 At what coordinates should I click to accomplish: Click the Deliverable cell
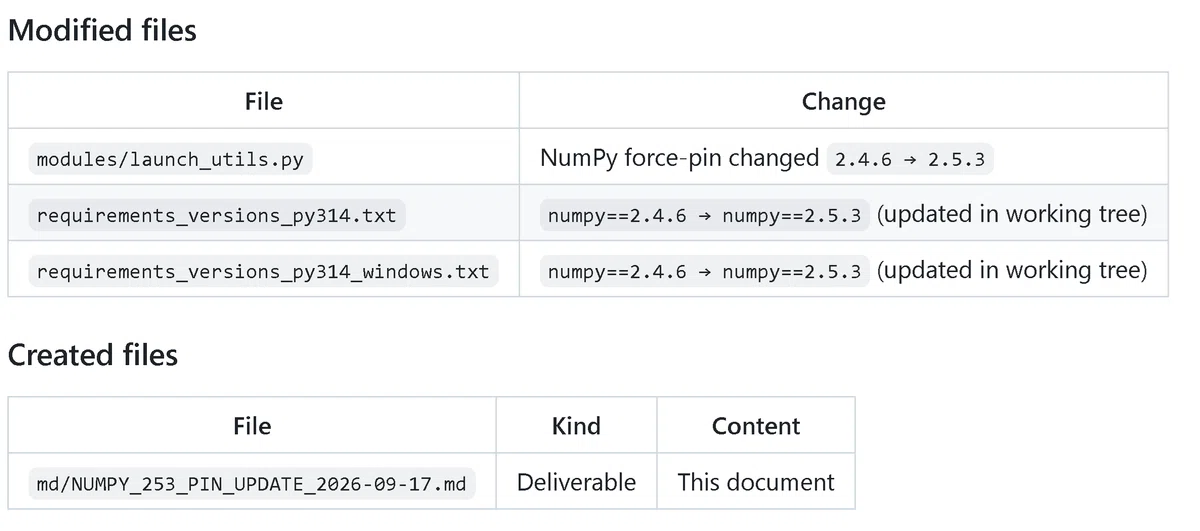[576, 482]
